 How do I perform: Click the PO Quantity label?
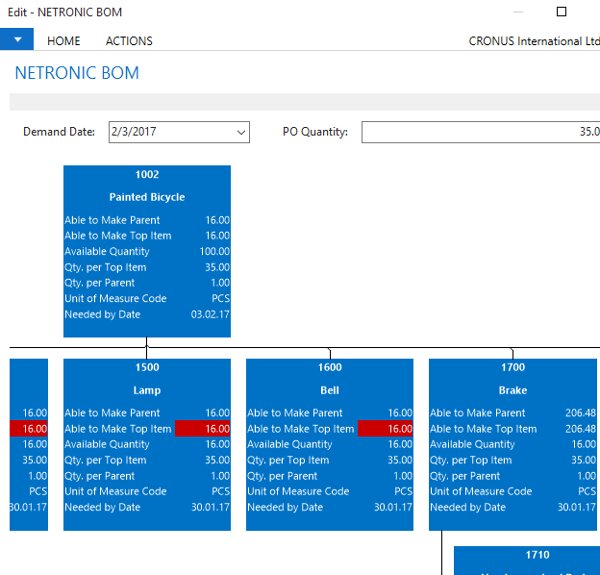pos(315,132)
